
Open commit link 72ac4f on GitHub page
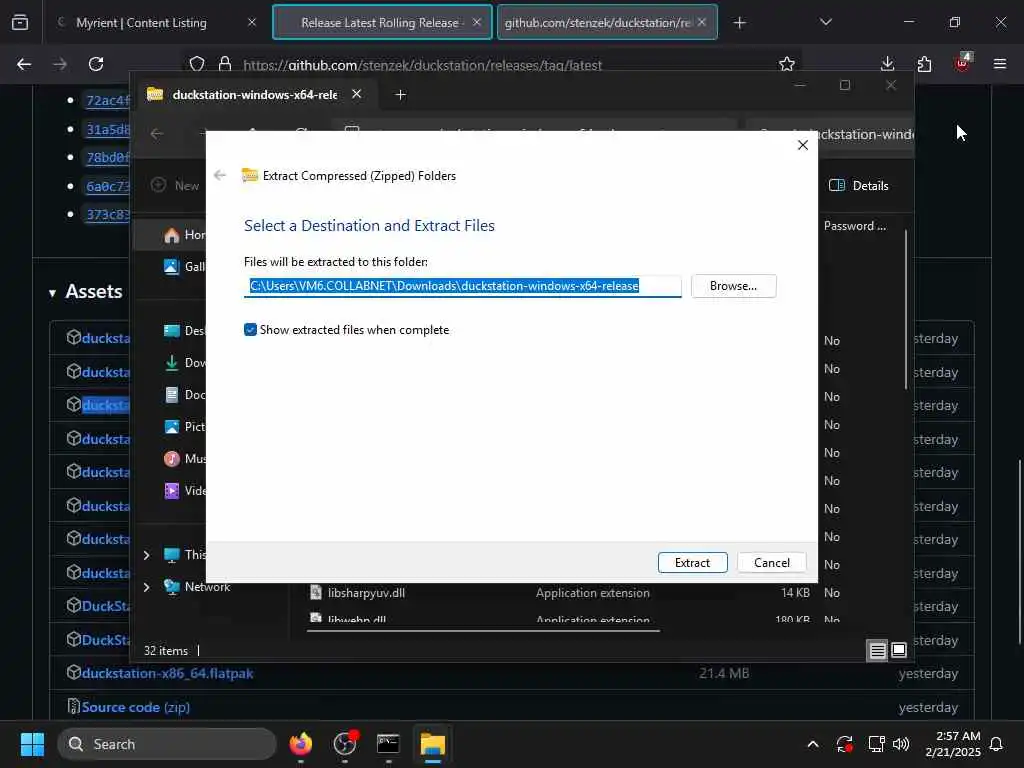coord(108,100)
